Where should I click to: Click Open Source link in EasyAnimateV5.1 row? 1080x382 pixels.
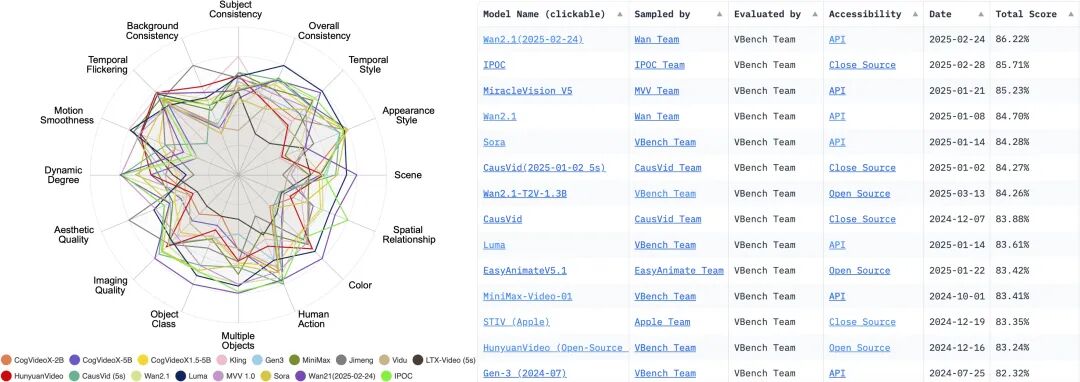[x=860, y=270]
